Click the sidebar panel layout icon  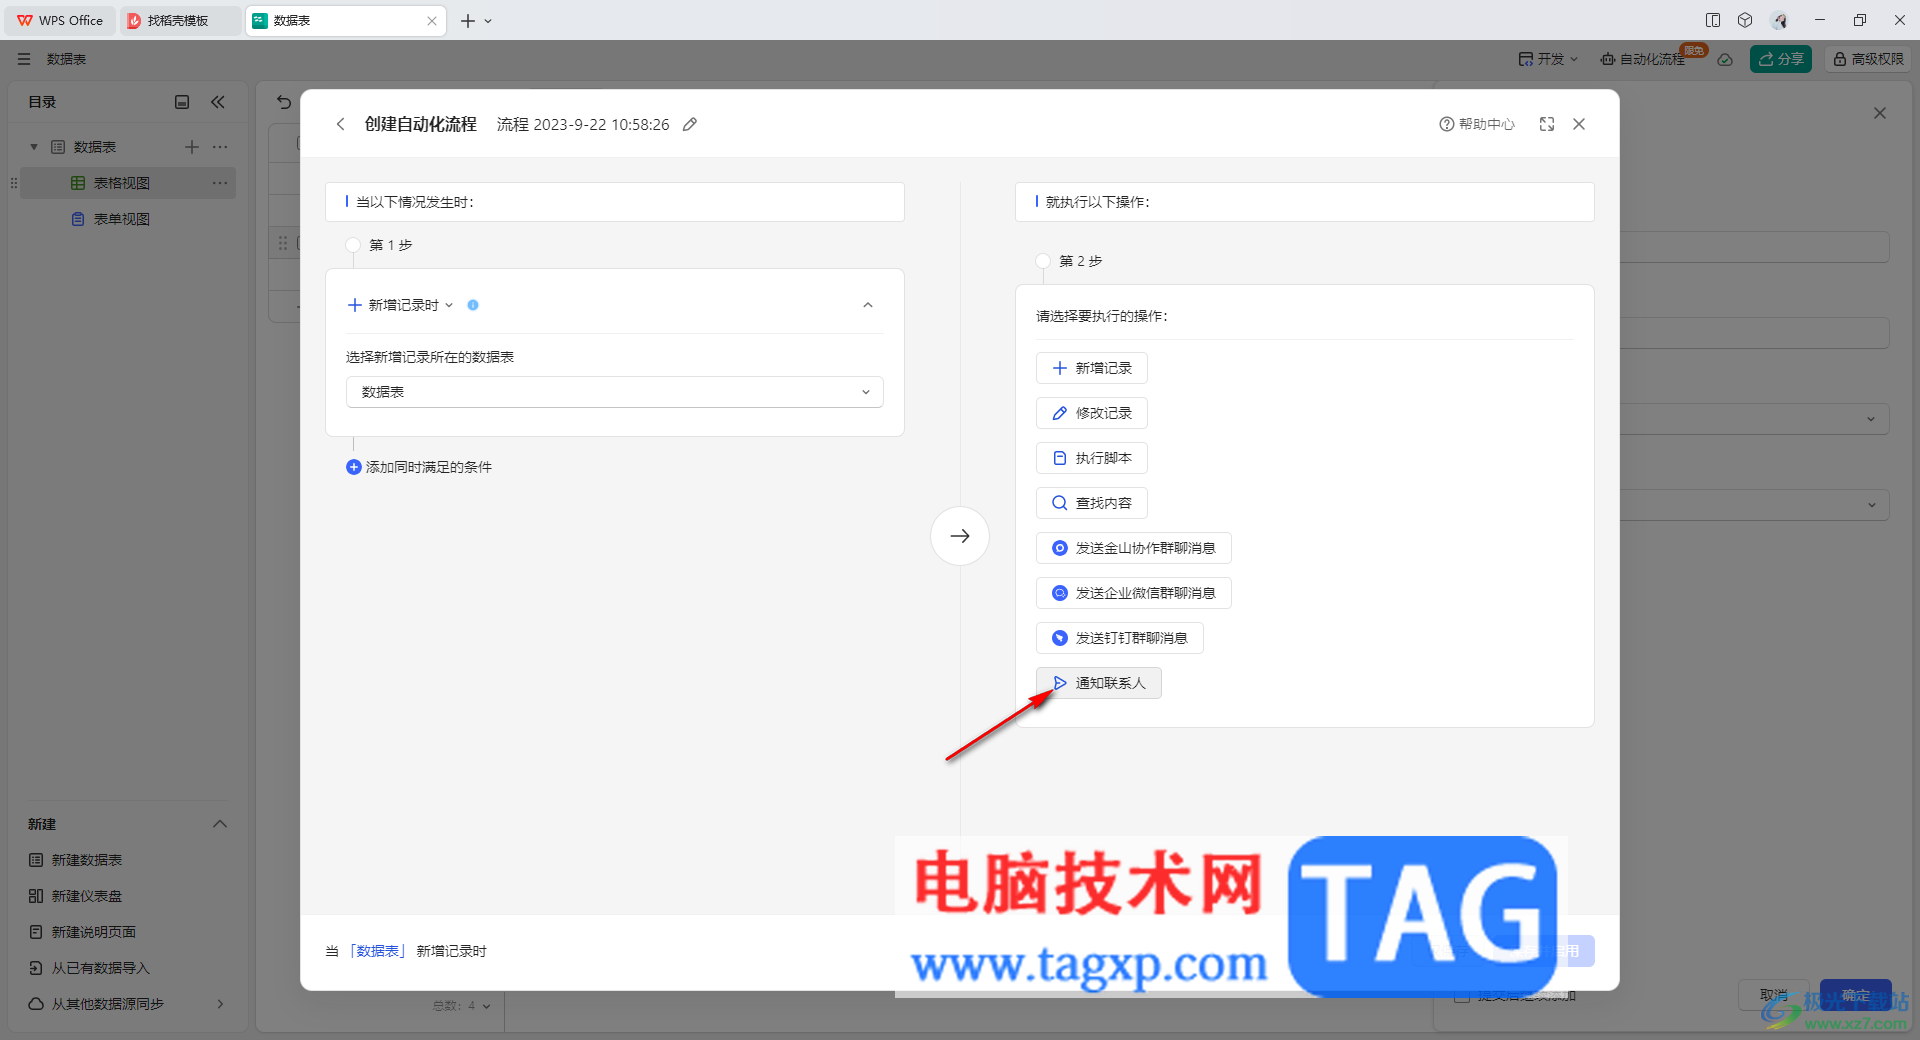coord(182,102)
